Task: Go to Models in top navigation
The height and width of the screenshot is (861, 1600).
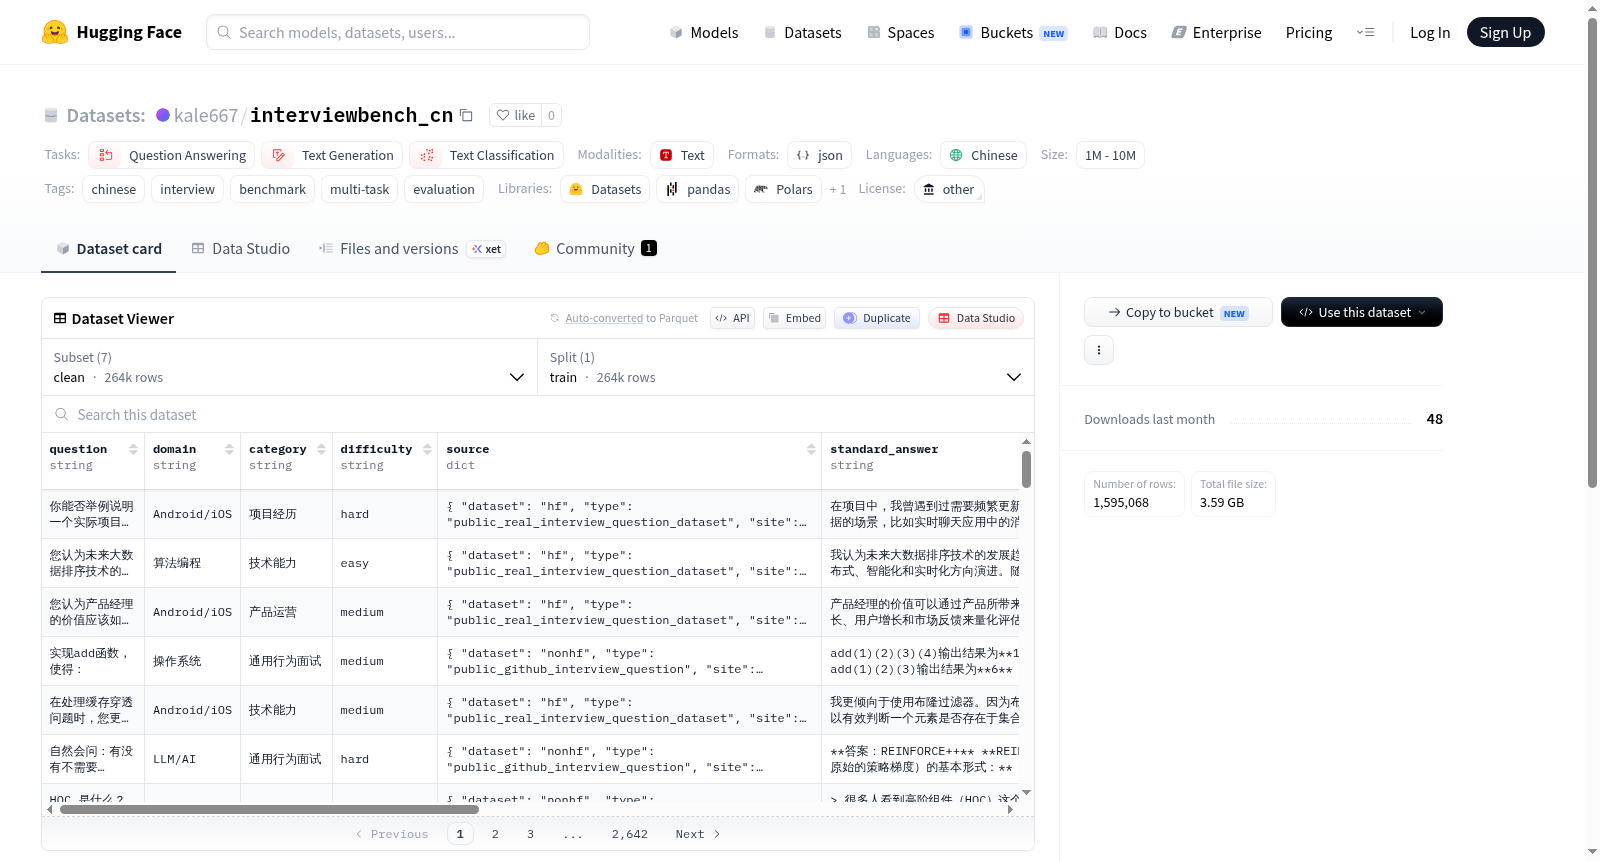Action: (704, 32)
